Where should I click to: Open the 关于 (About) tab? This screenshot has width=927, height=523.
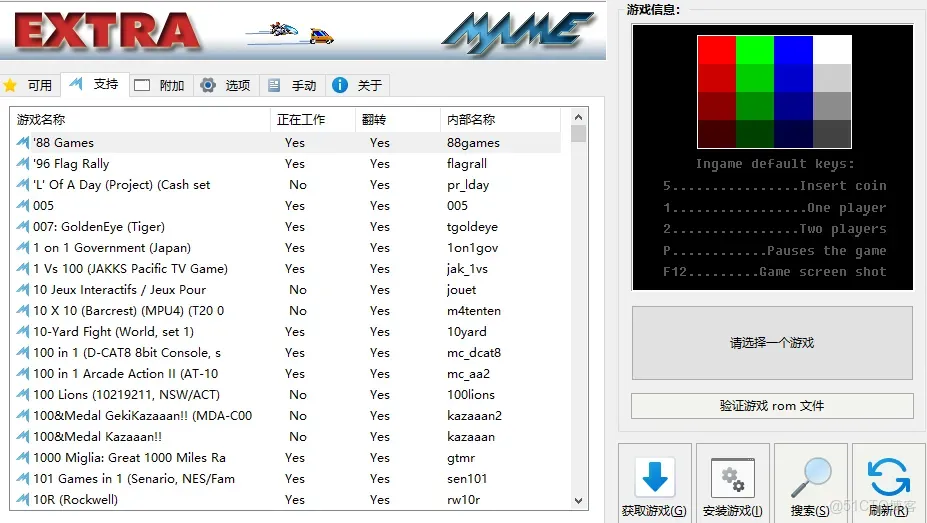[358, 85]
